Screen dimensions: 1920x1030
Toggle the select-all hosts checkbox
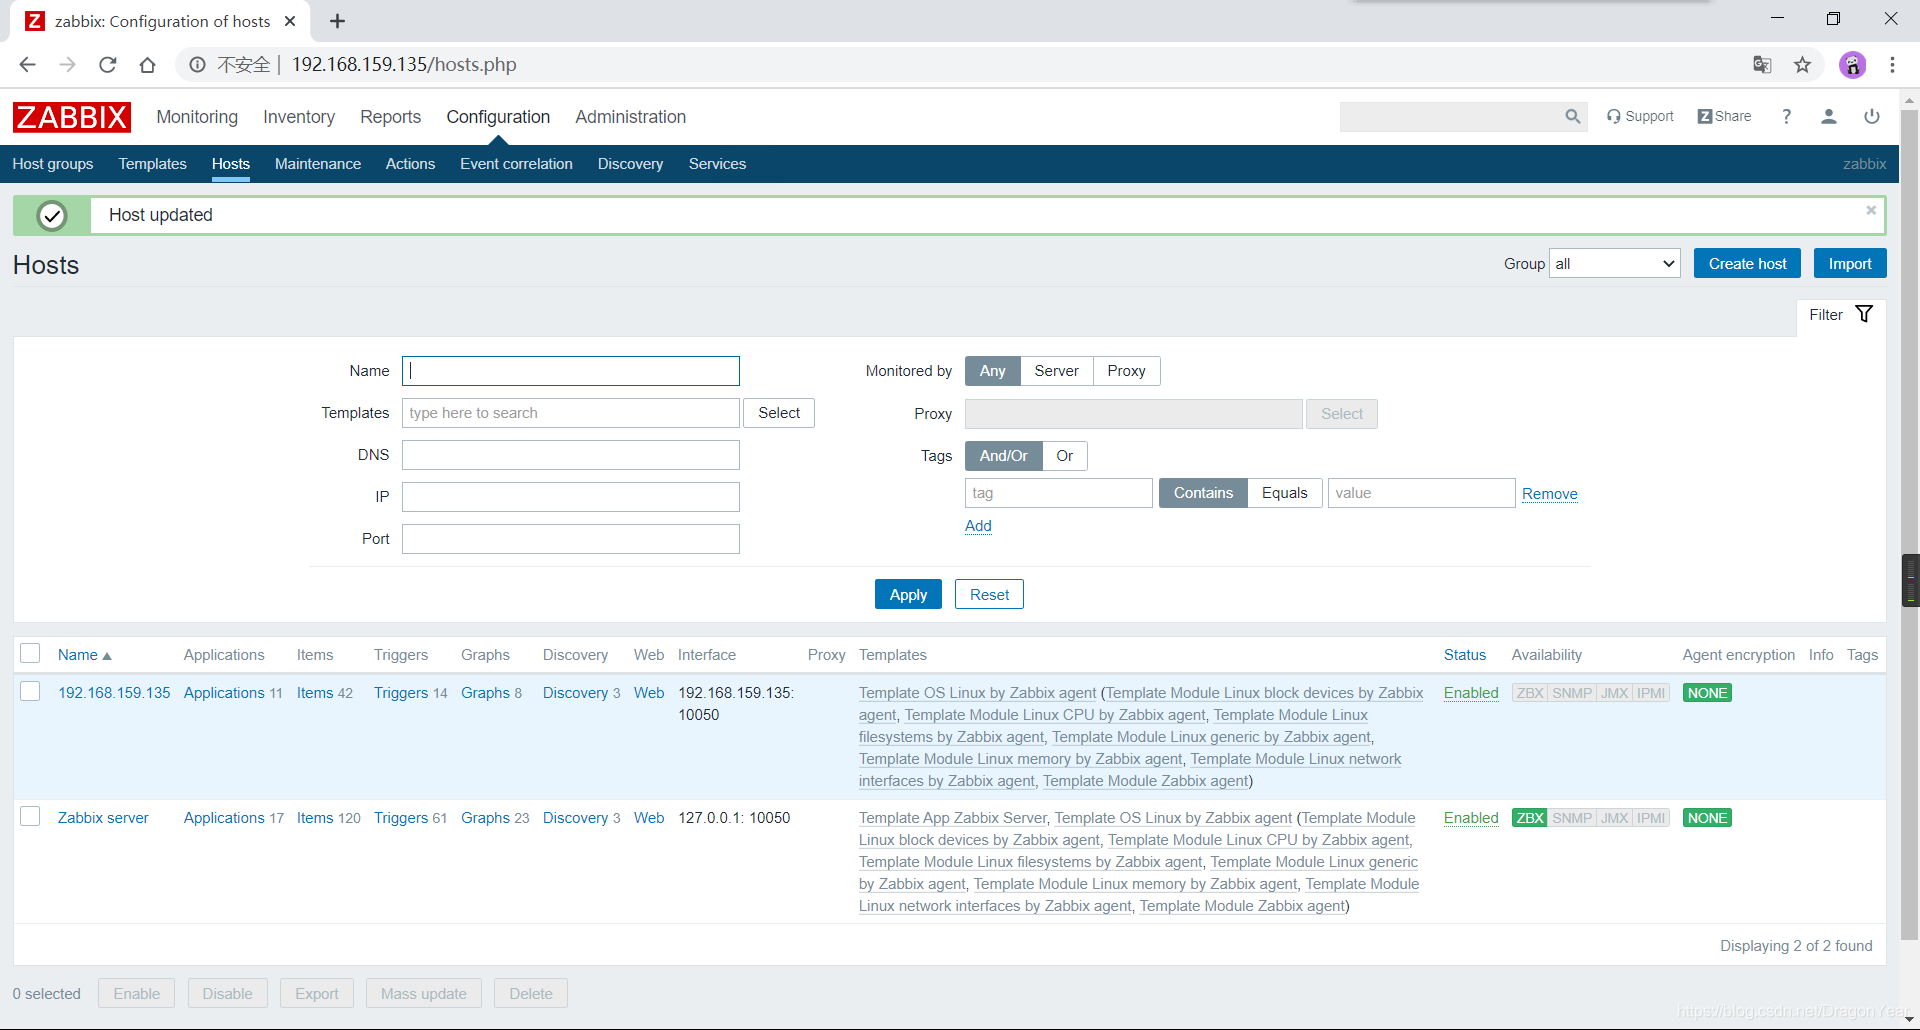(30, 654)
